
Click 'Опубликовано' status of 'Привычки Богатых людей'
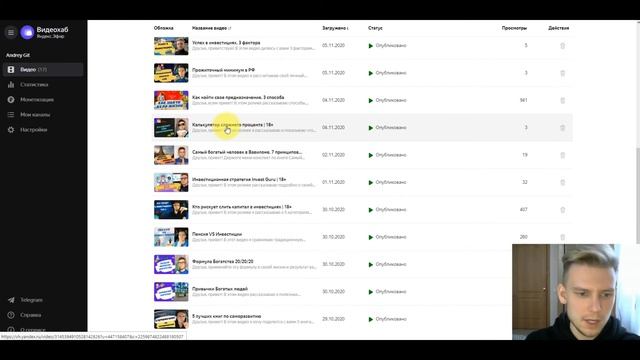[391, 292]
